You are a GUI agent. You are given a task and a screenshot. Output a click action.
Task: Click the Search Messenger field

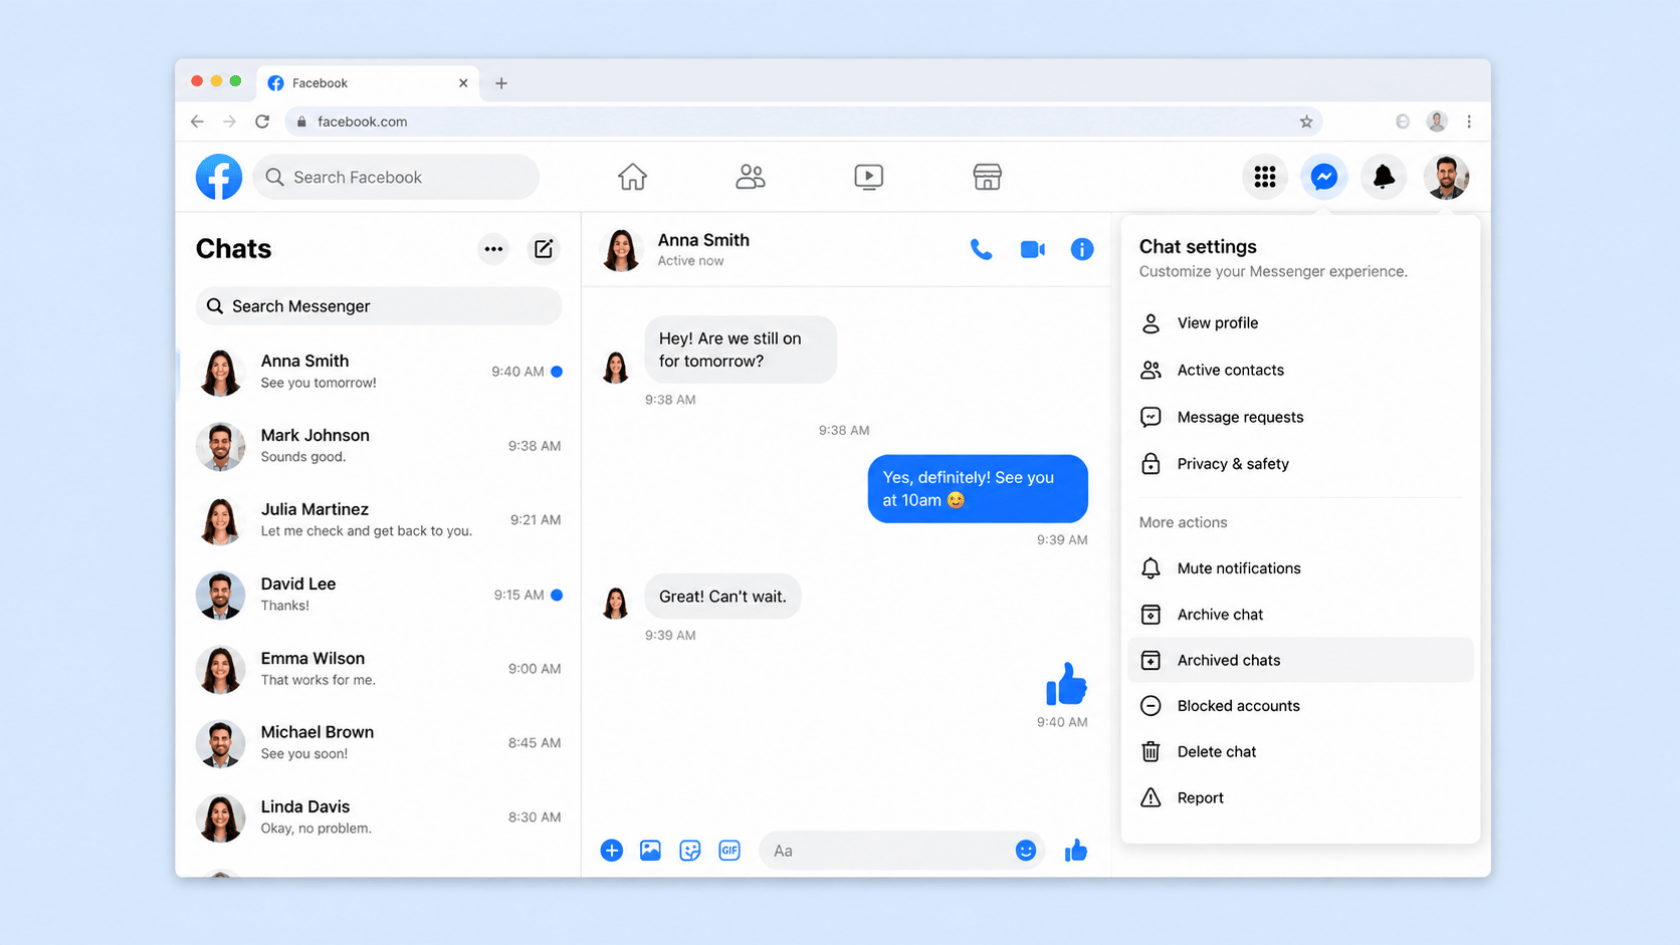click(x=378, y=306)
